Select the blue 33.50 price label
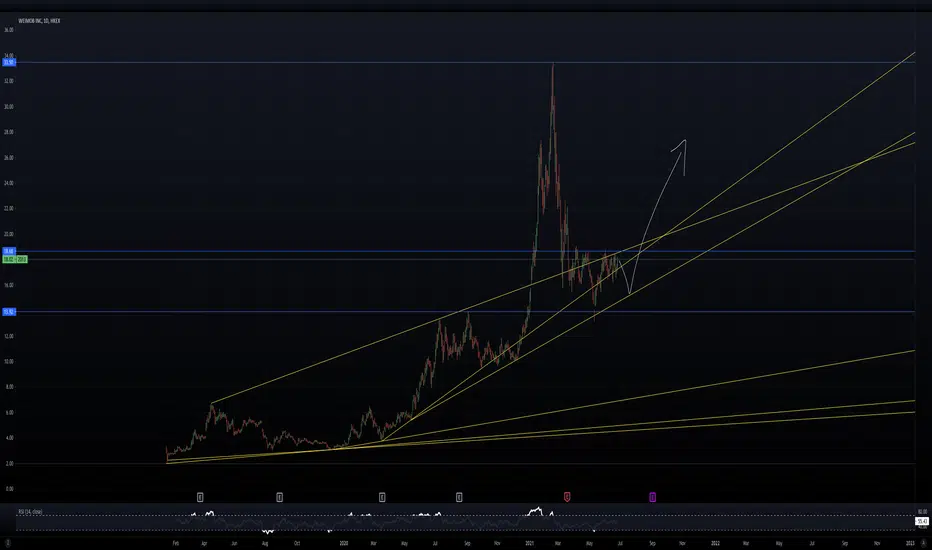The height and width of the screenshot is (550, 932). pos(9,62)
